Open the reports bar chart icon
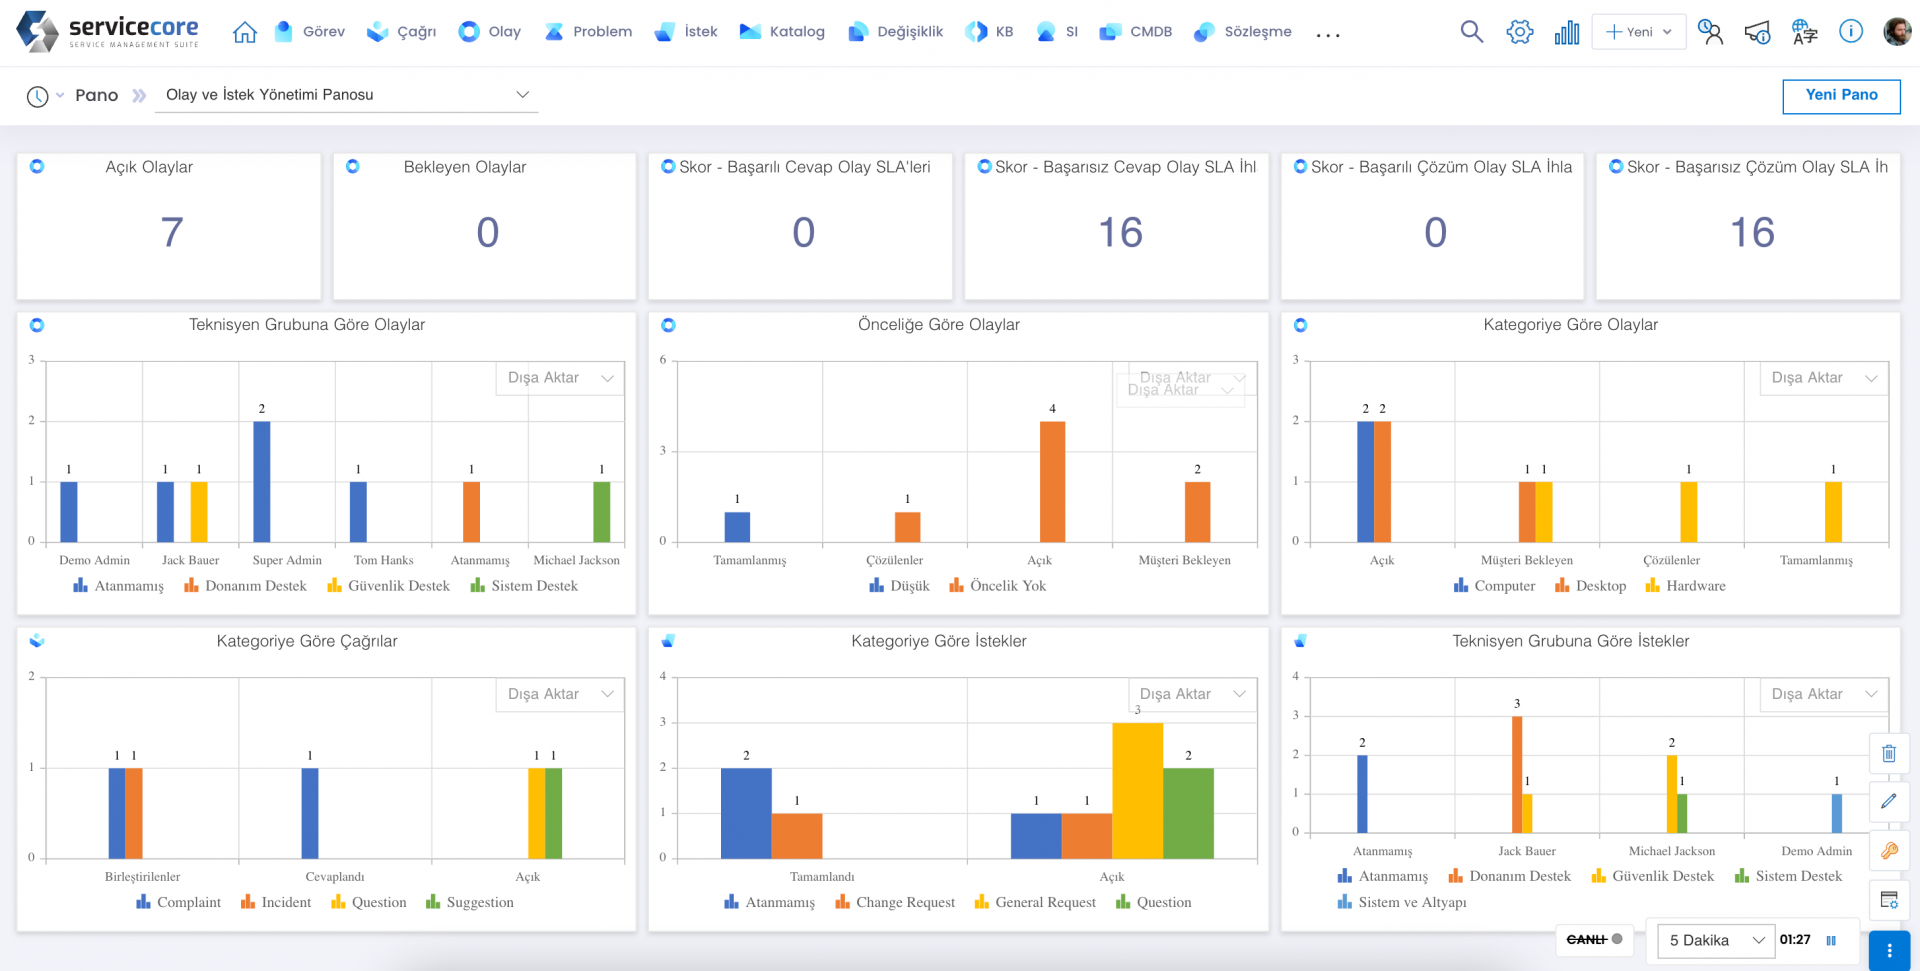 point(1566,33)
